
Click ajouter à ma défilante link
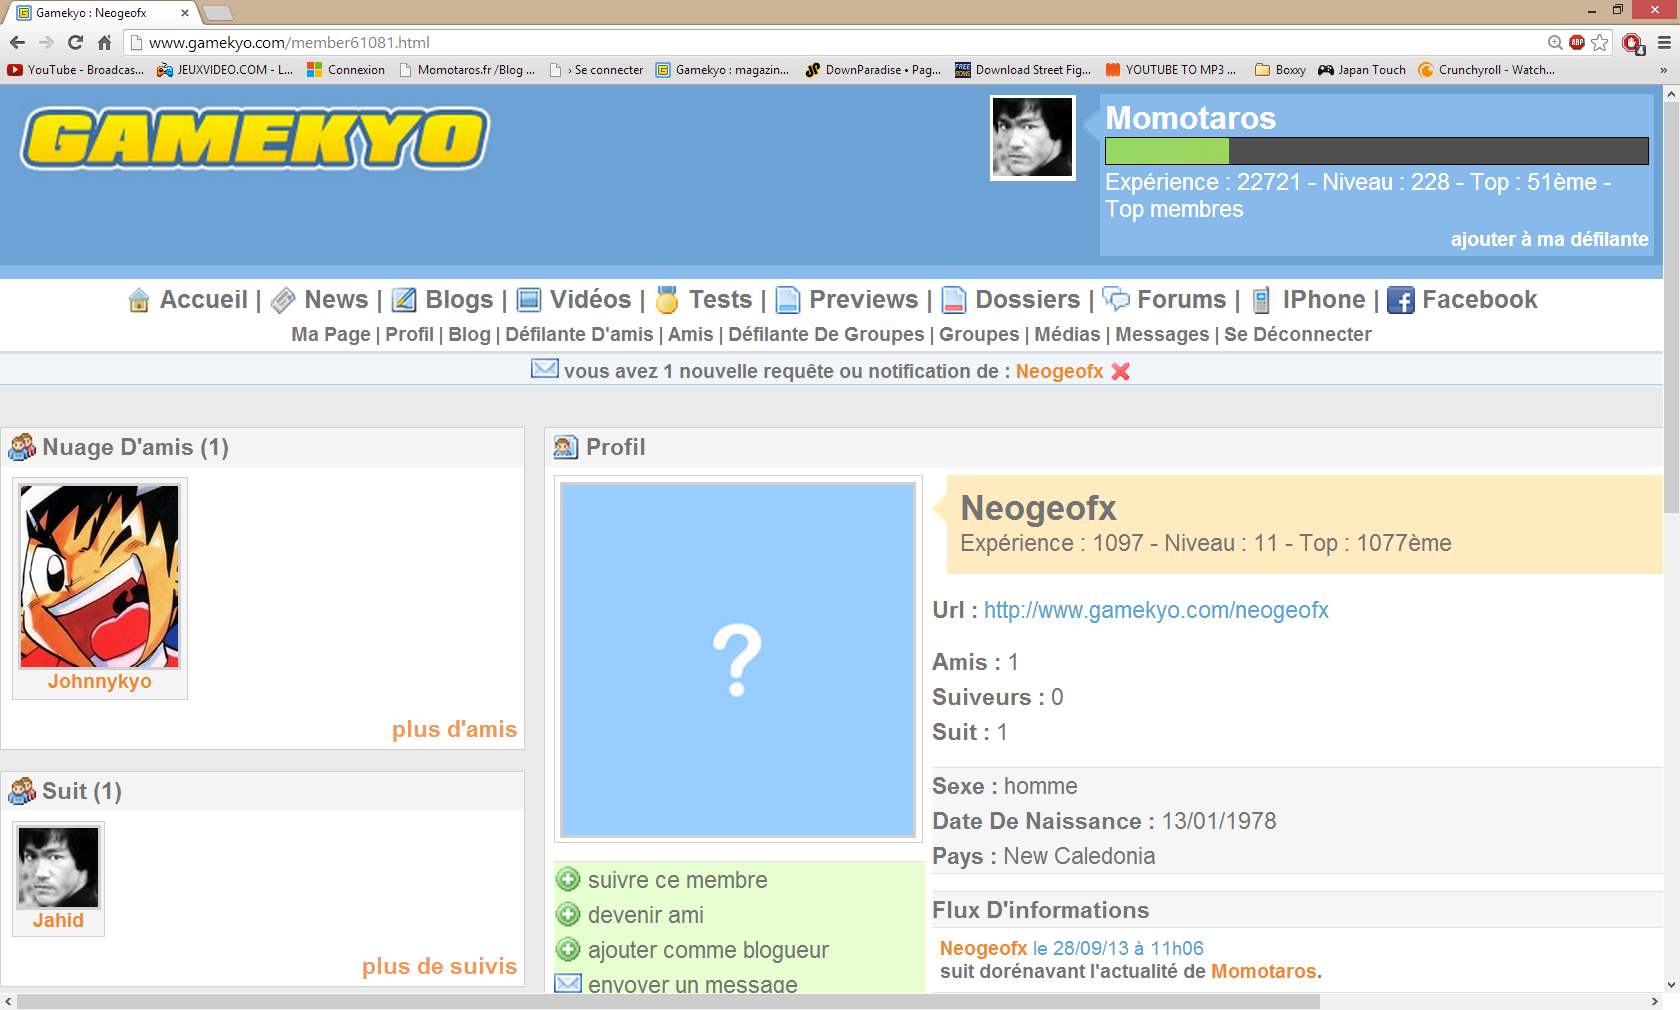click(1549, 239)
